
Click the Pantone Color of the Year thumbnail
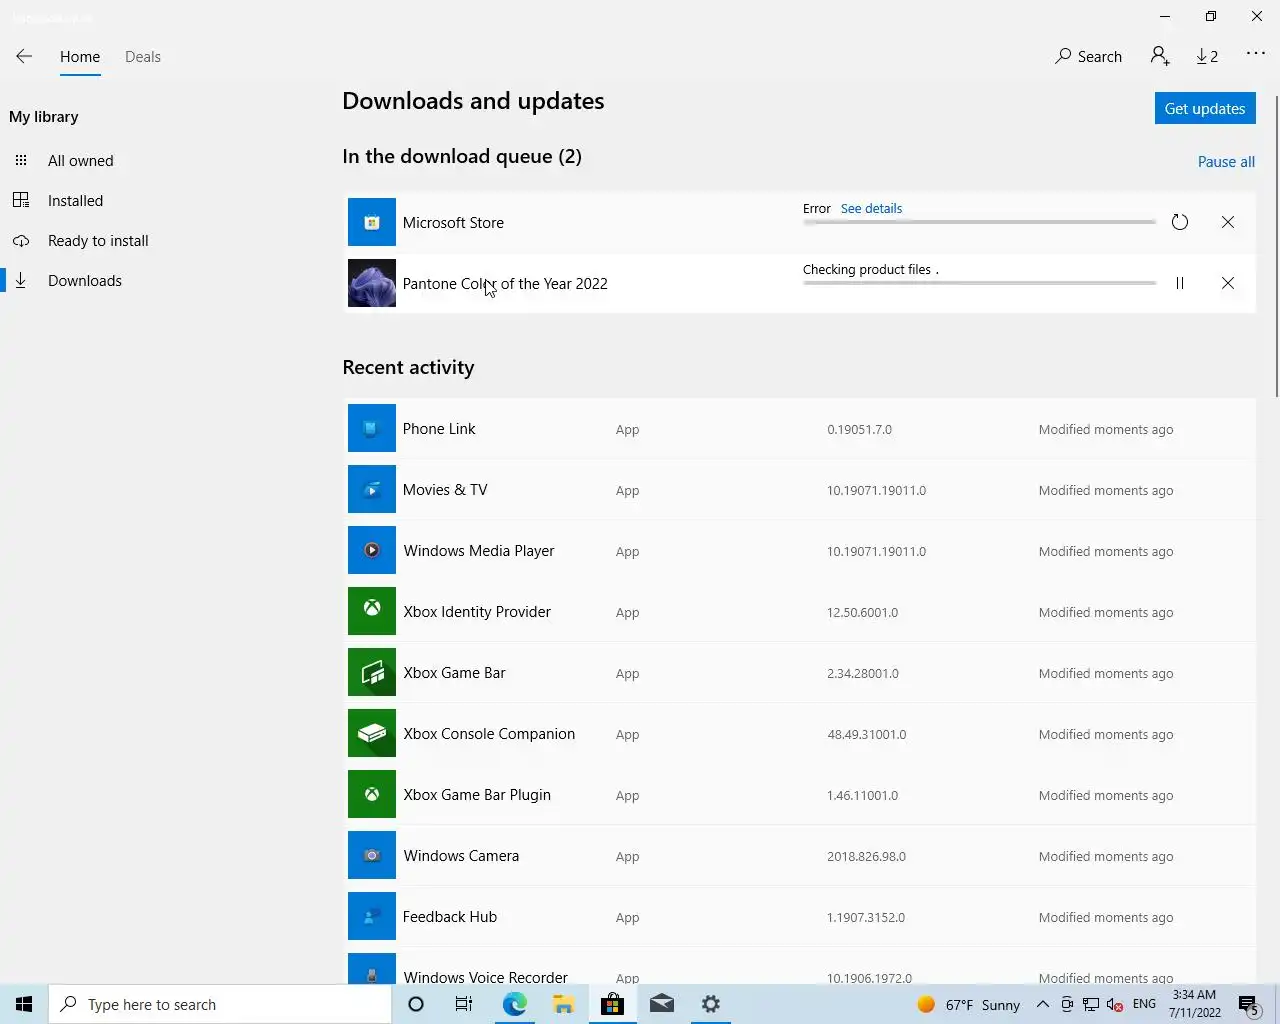click(x=372, y=283)
